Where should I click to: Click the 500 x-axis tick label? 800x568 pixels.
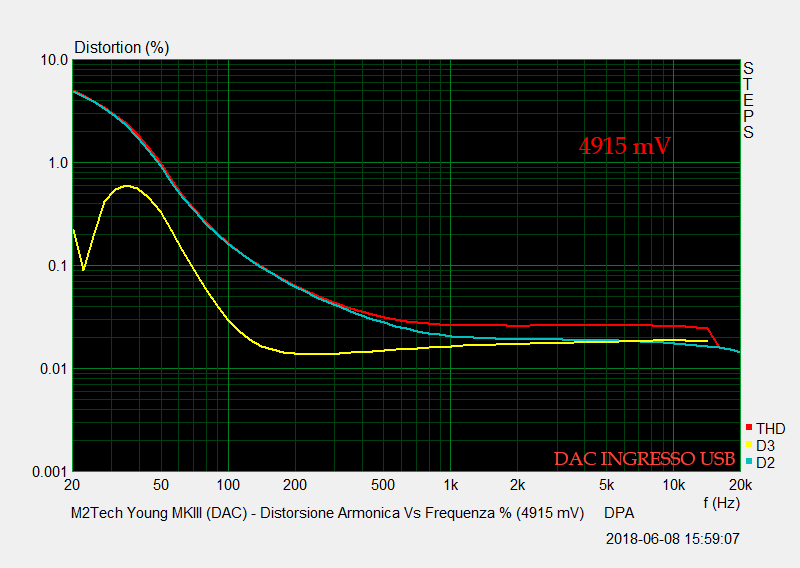(383, 485)
